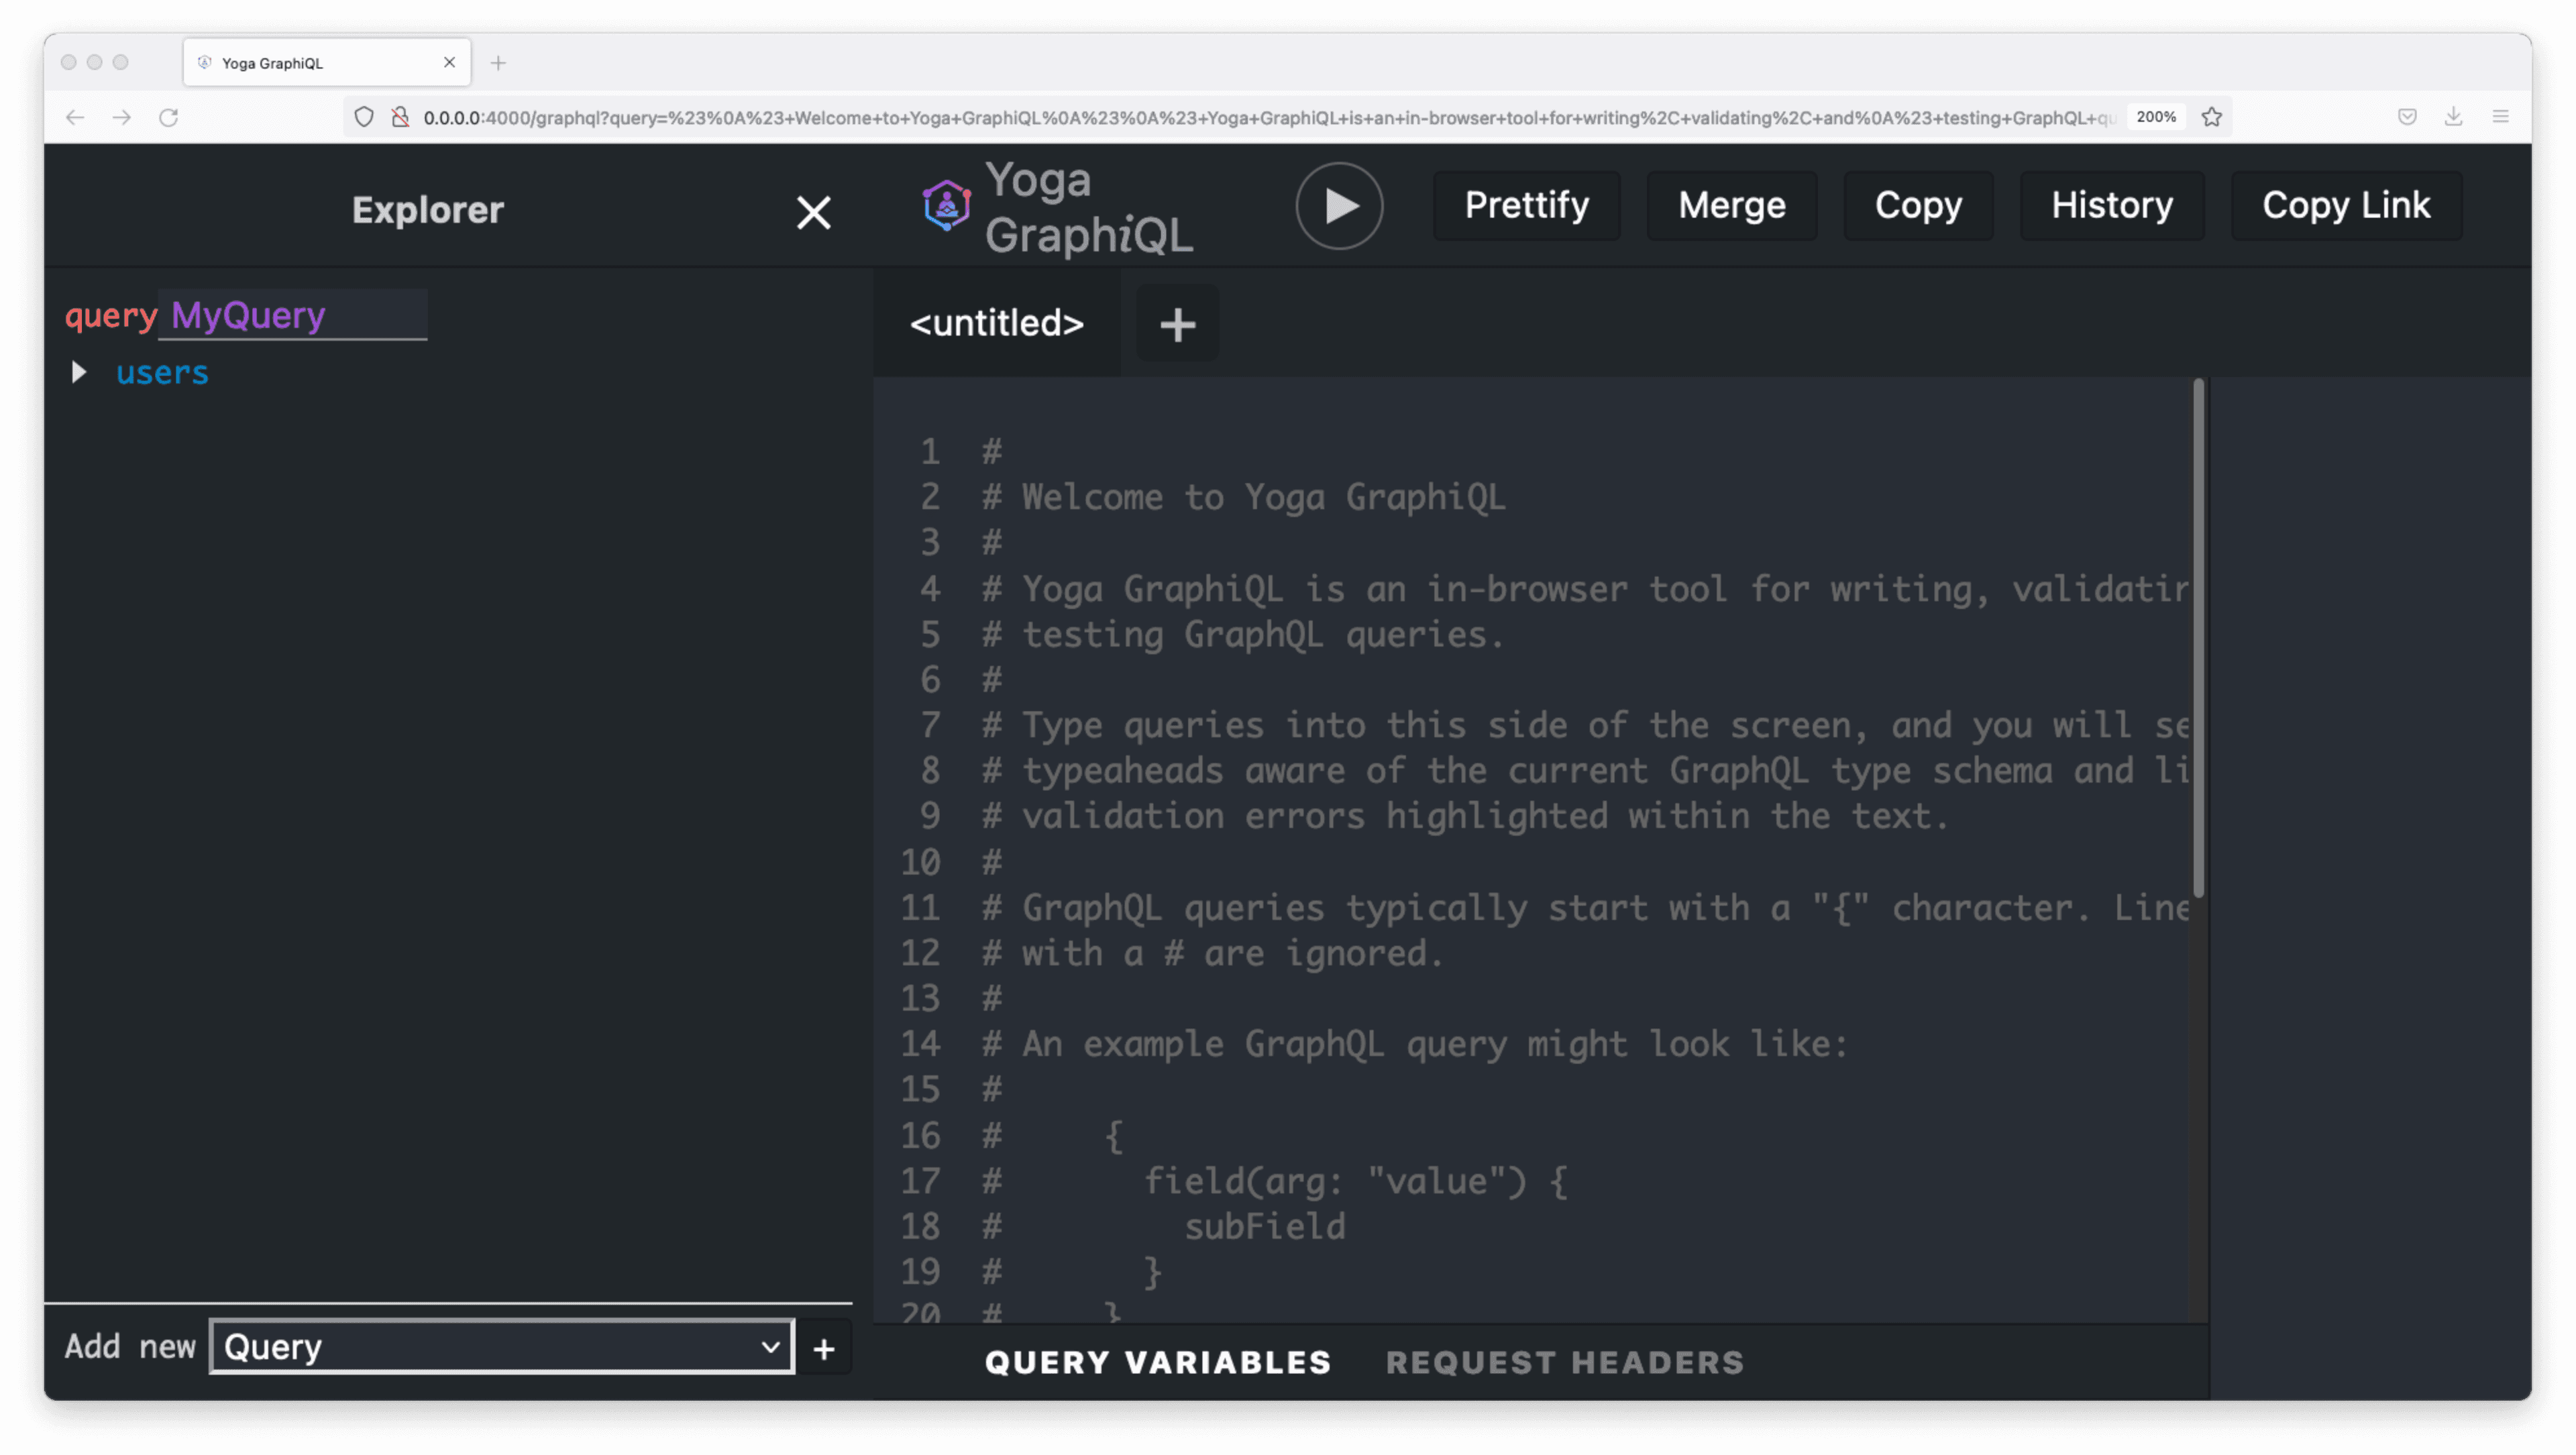Run the query with the play button
This screenshot has width=2576, height=1455.
click(1339, 206)
